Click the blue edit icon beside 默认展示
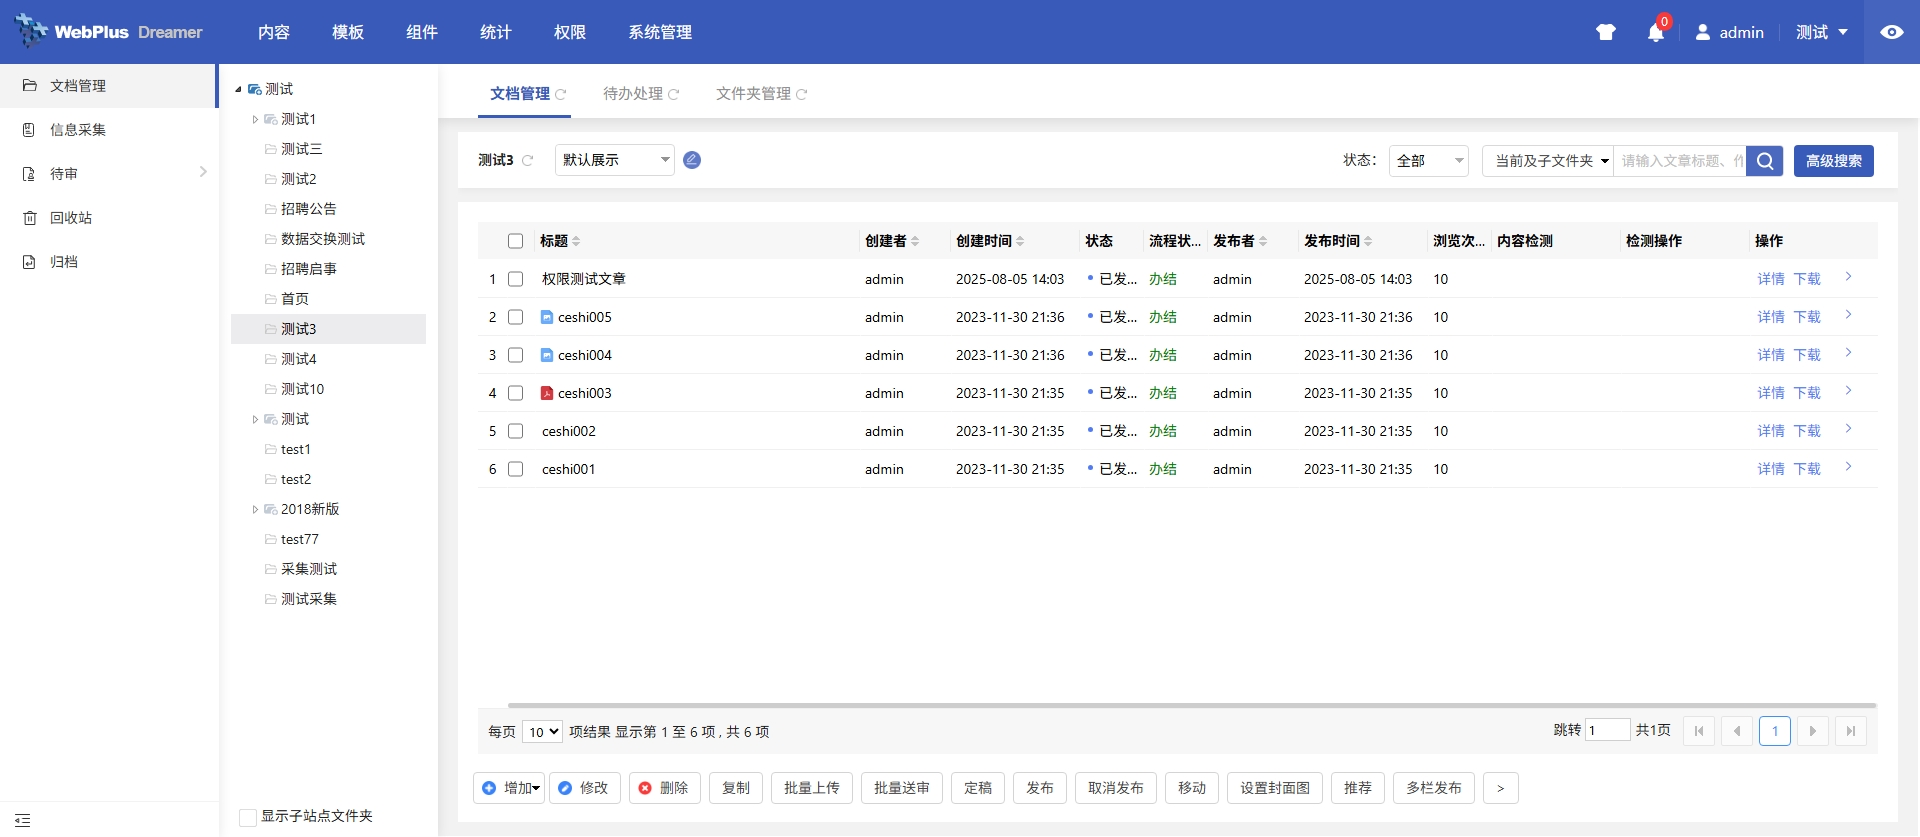Screen dimensions: 1920x837 pyautogui.click(x=692, y=160)
